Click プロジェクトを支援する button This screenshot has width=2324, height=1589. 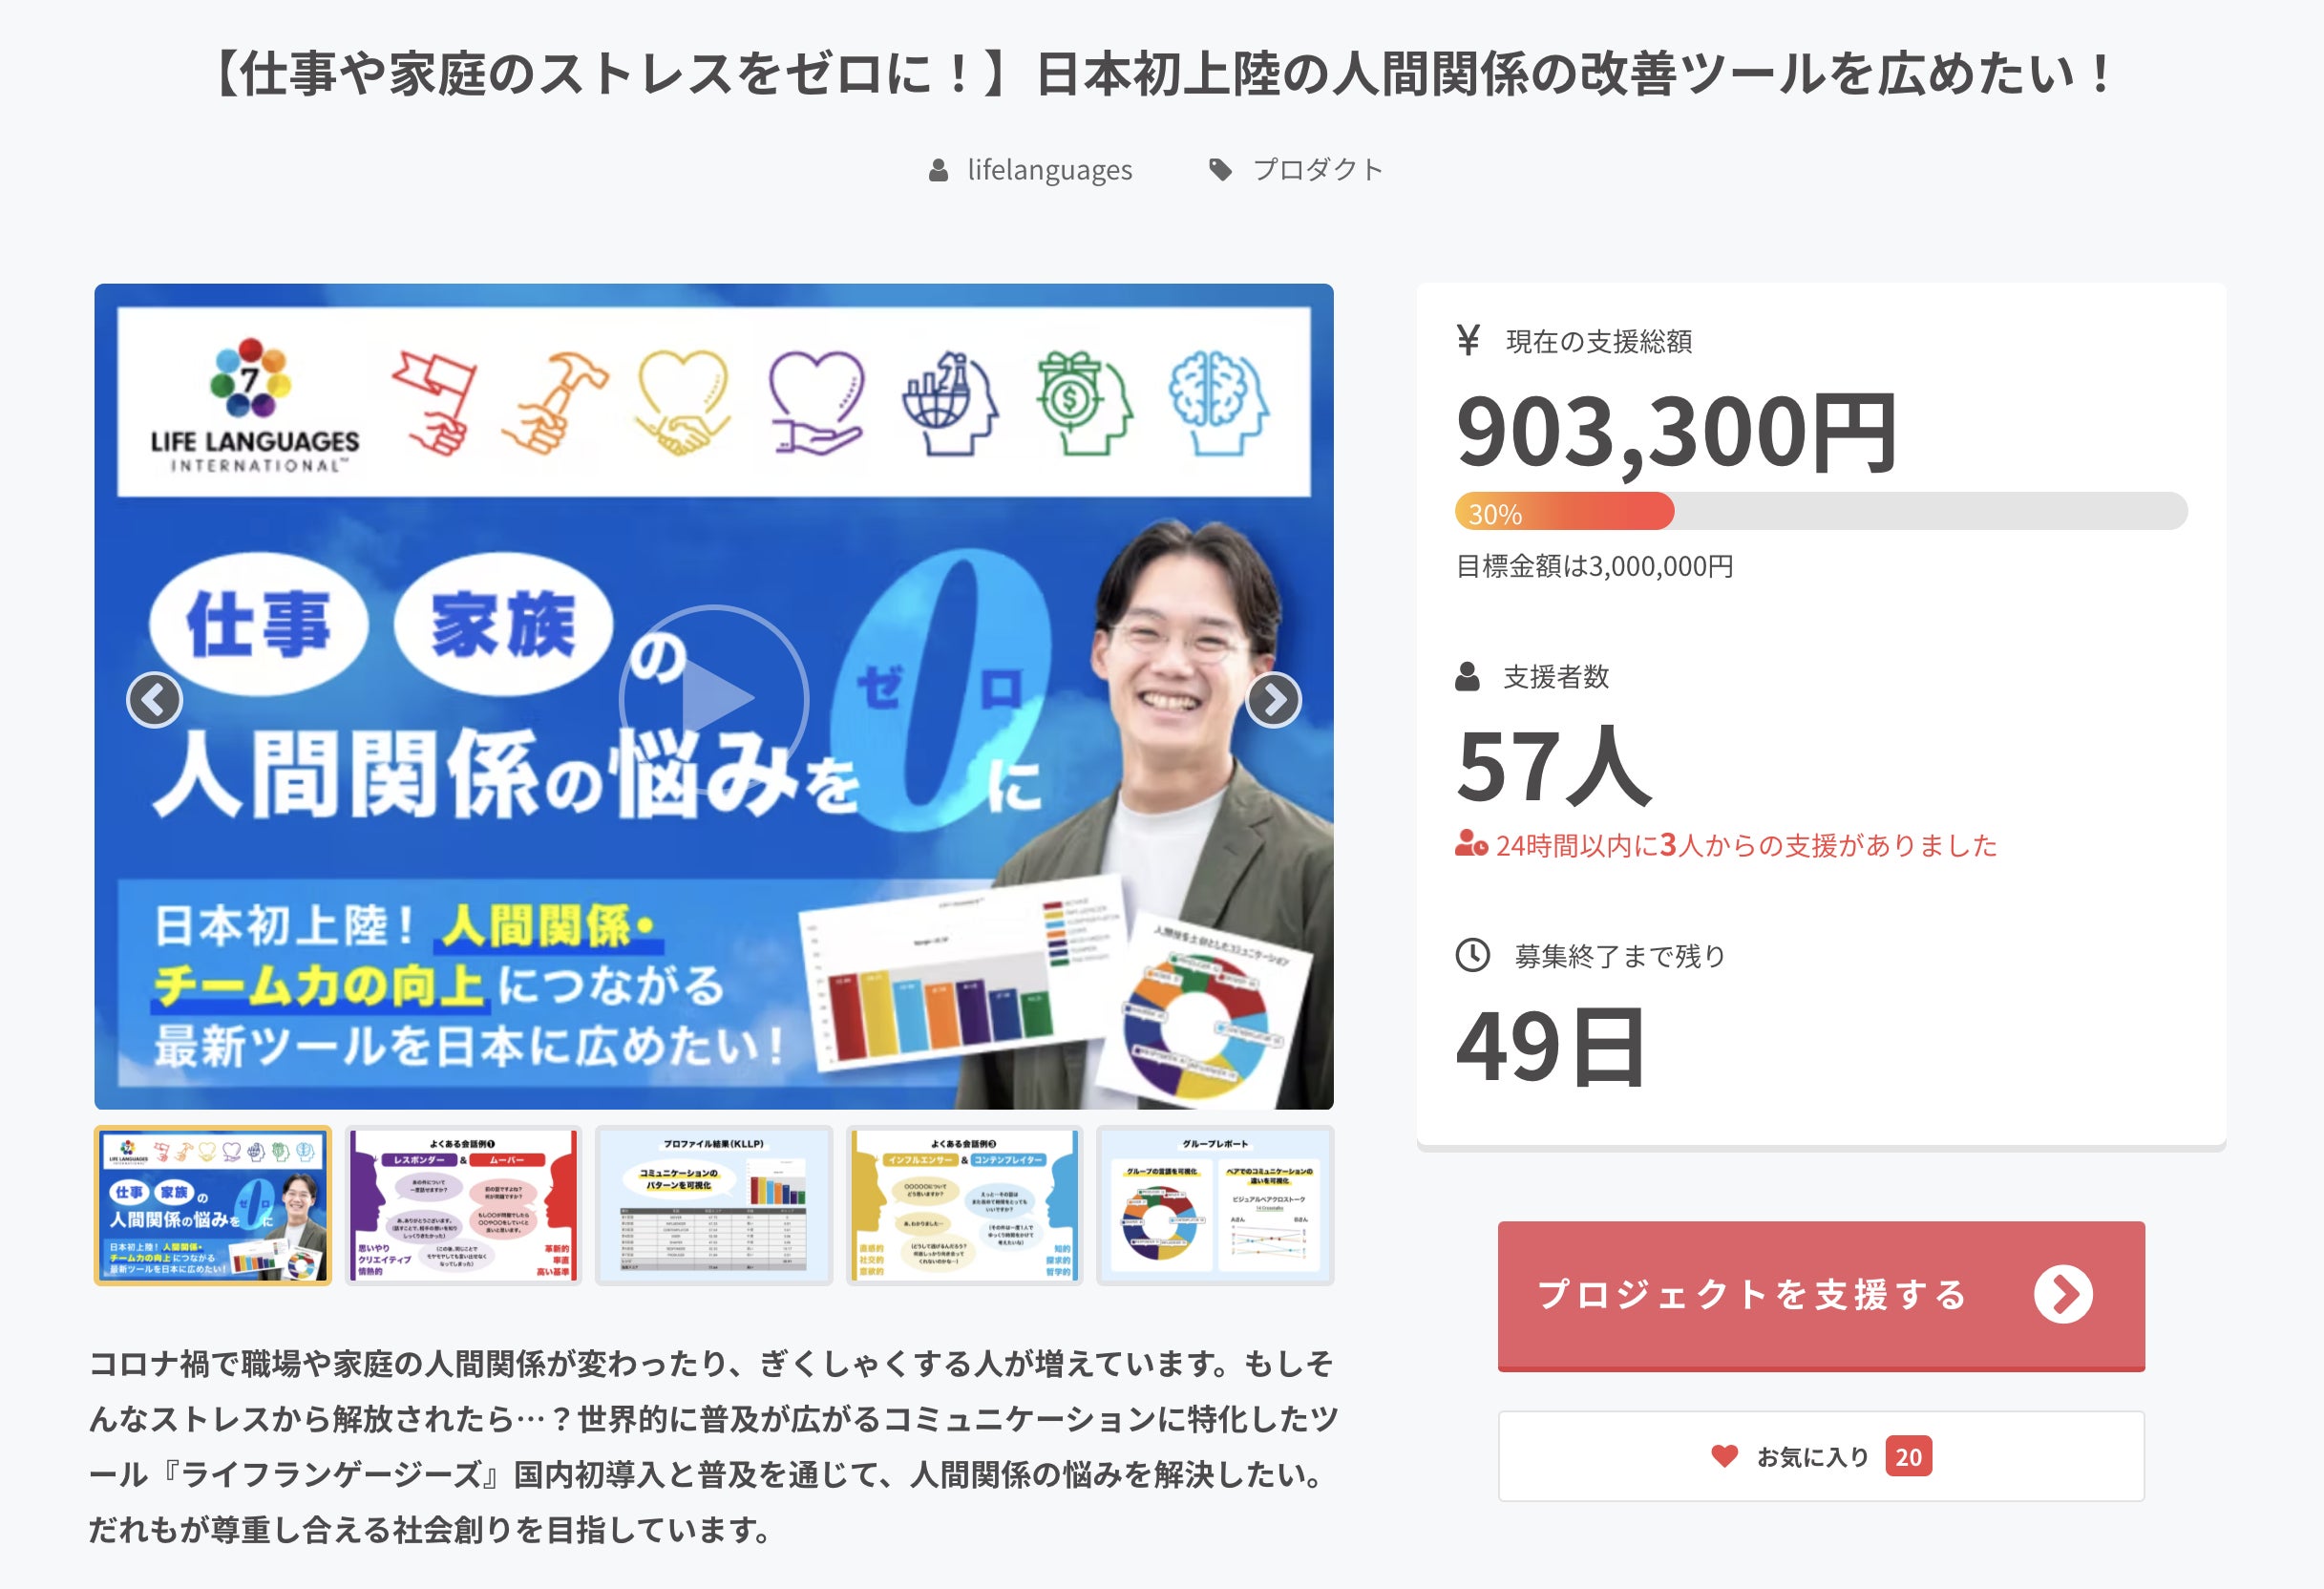click(1821, 1295)
